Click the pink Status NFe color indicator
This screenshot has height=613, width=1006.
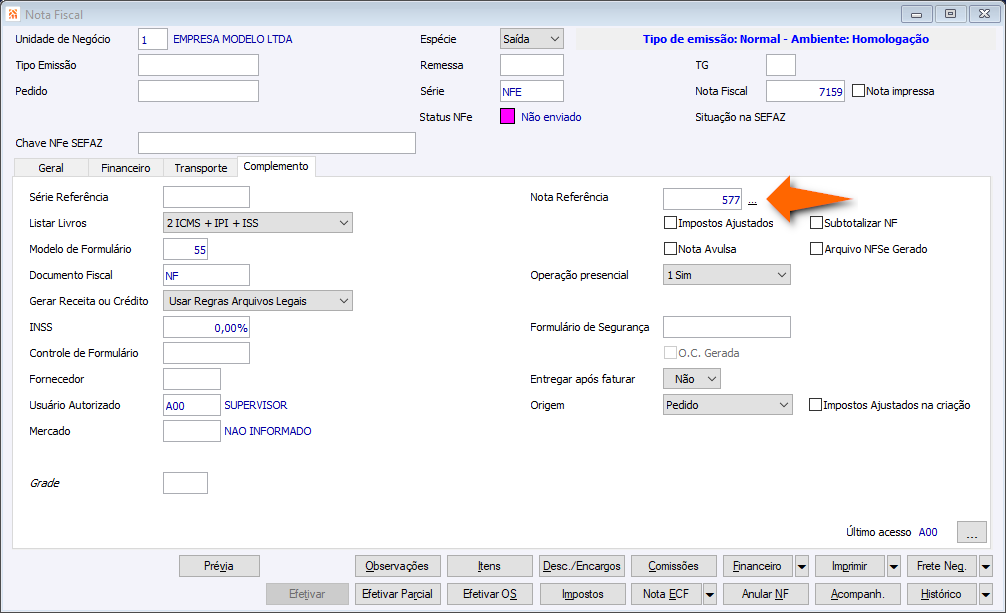coord(507,117)
